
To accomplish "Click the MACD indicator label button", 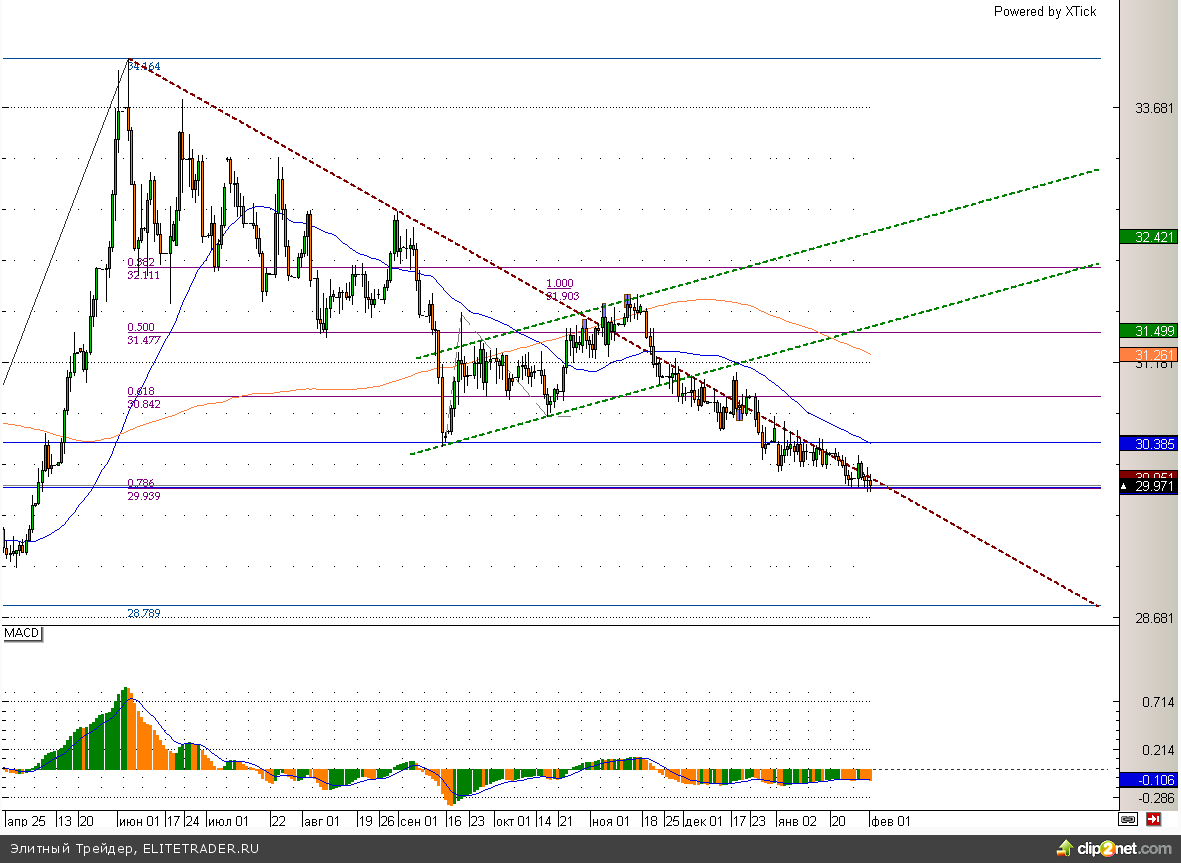I will (x=21, y=634).
